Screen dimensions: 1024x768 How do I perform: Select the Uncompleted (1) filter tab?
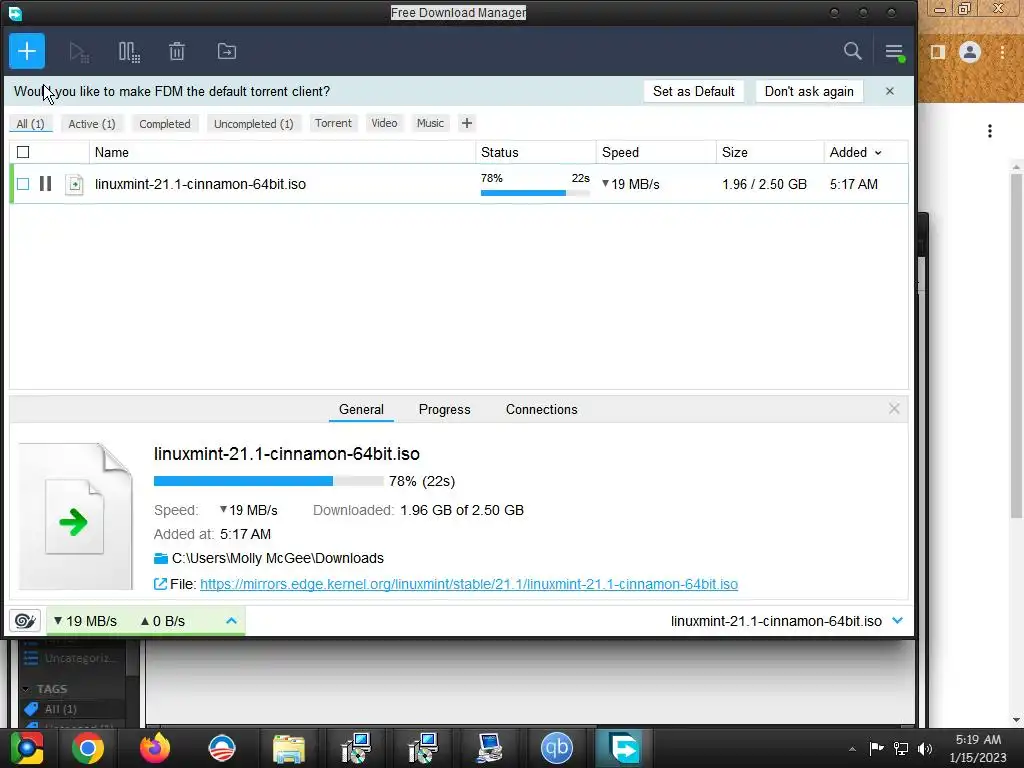[x=254, y=124]
